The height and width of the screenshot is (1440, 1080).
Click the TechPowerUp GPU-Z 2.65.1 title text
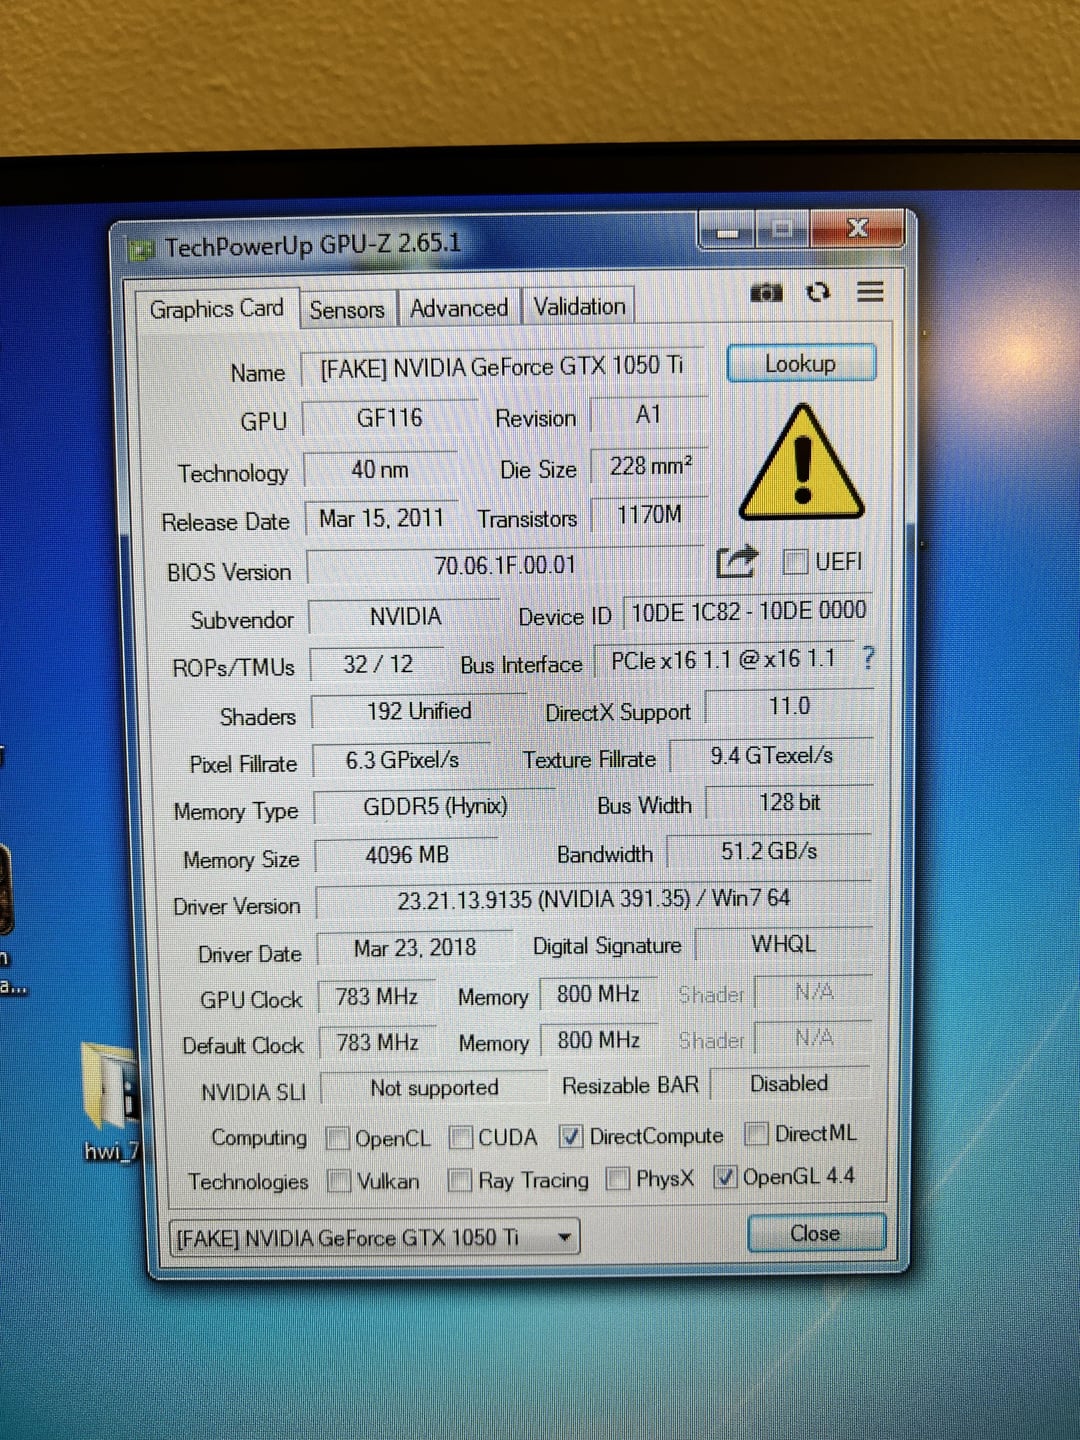[x=313, y=244]
